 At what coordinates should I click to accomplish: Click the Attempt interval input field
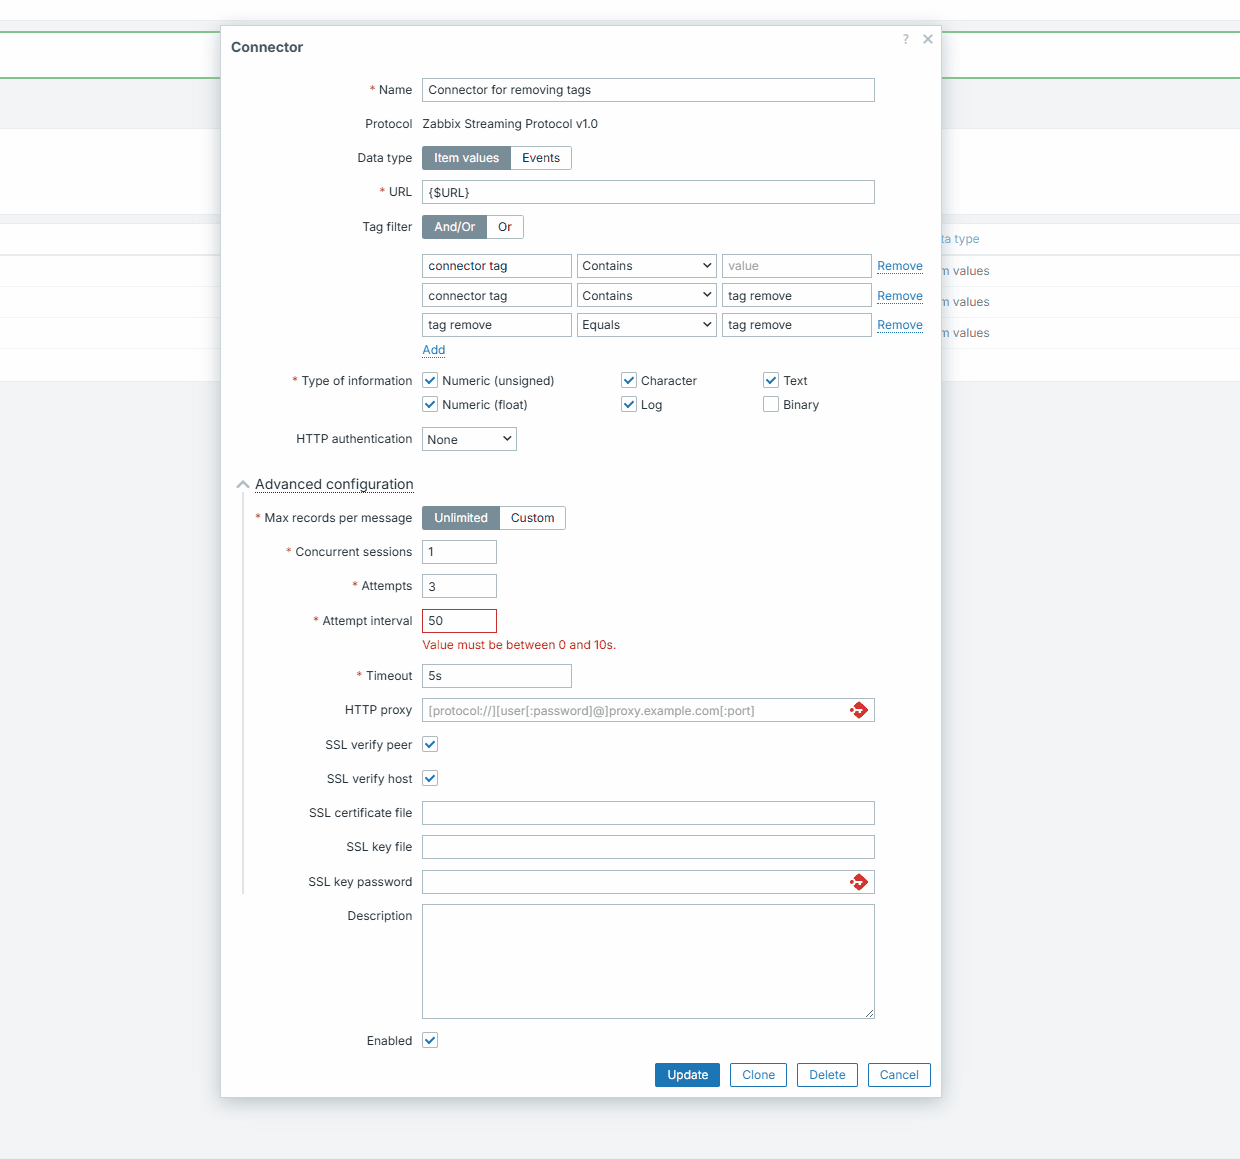point(459,621)
